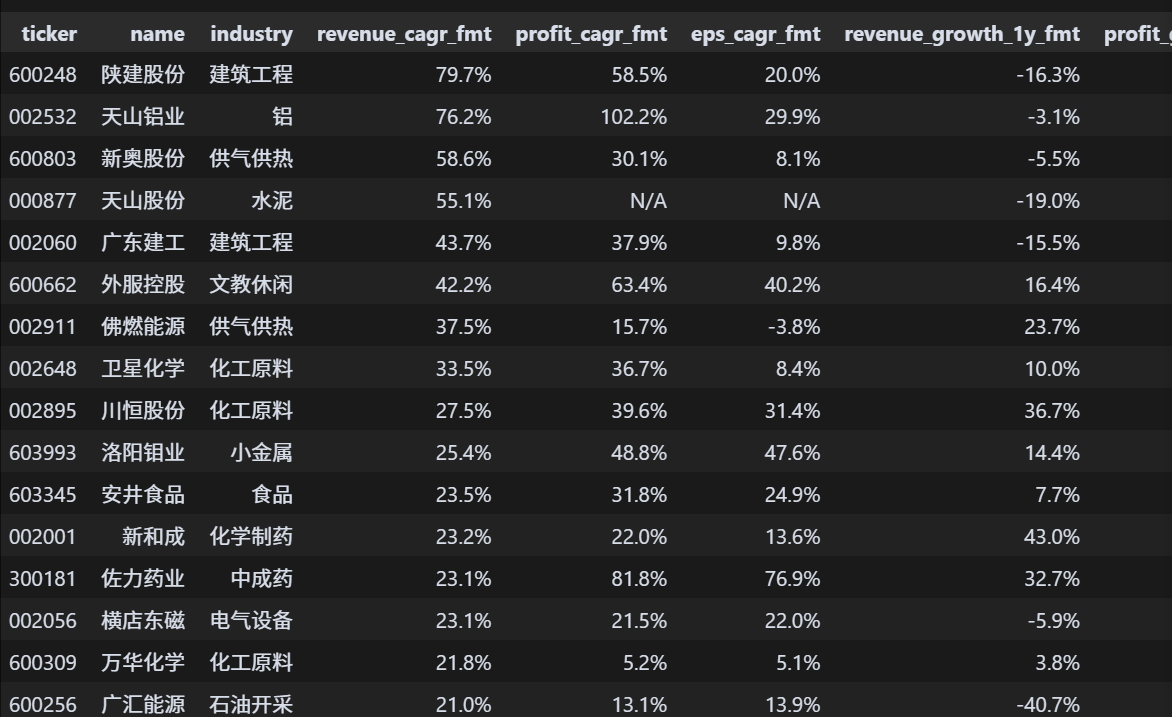Click ticker 603993

click(x=43, y=452)
